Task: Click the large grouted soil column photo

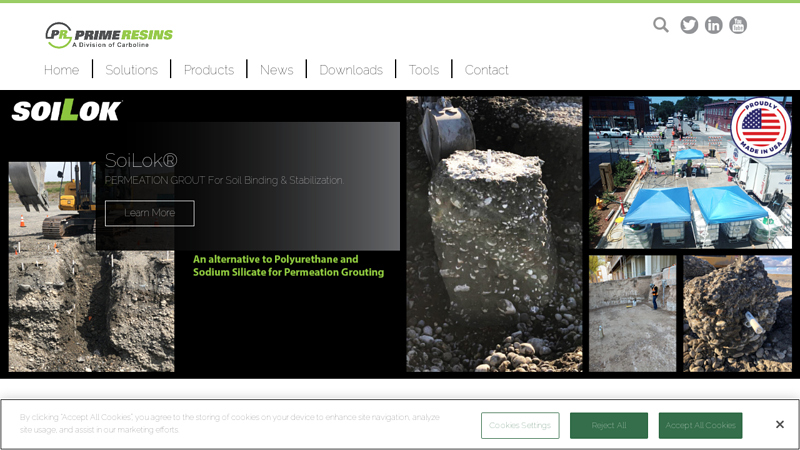Action: (494, 234)
